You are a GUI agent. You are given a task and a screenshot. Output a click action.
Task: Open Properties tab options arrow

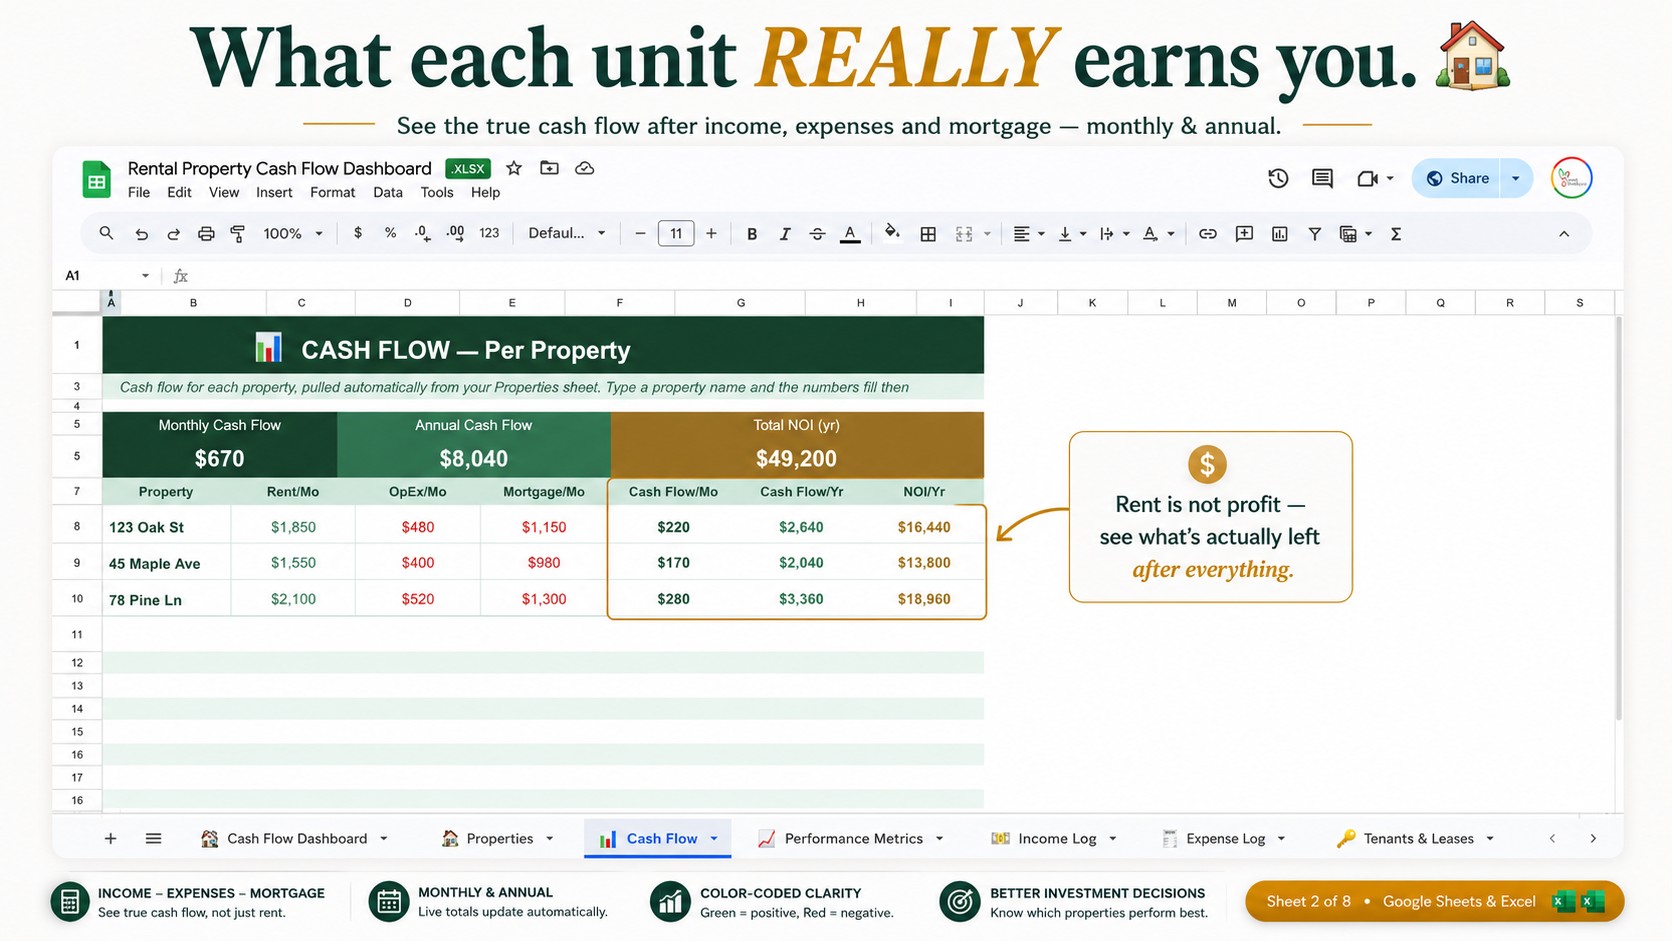point(550,838)
